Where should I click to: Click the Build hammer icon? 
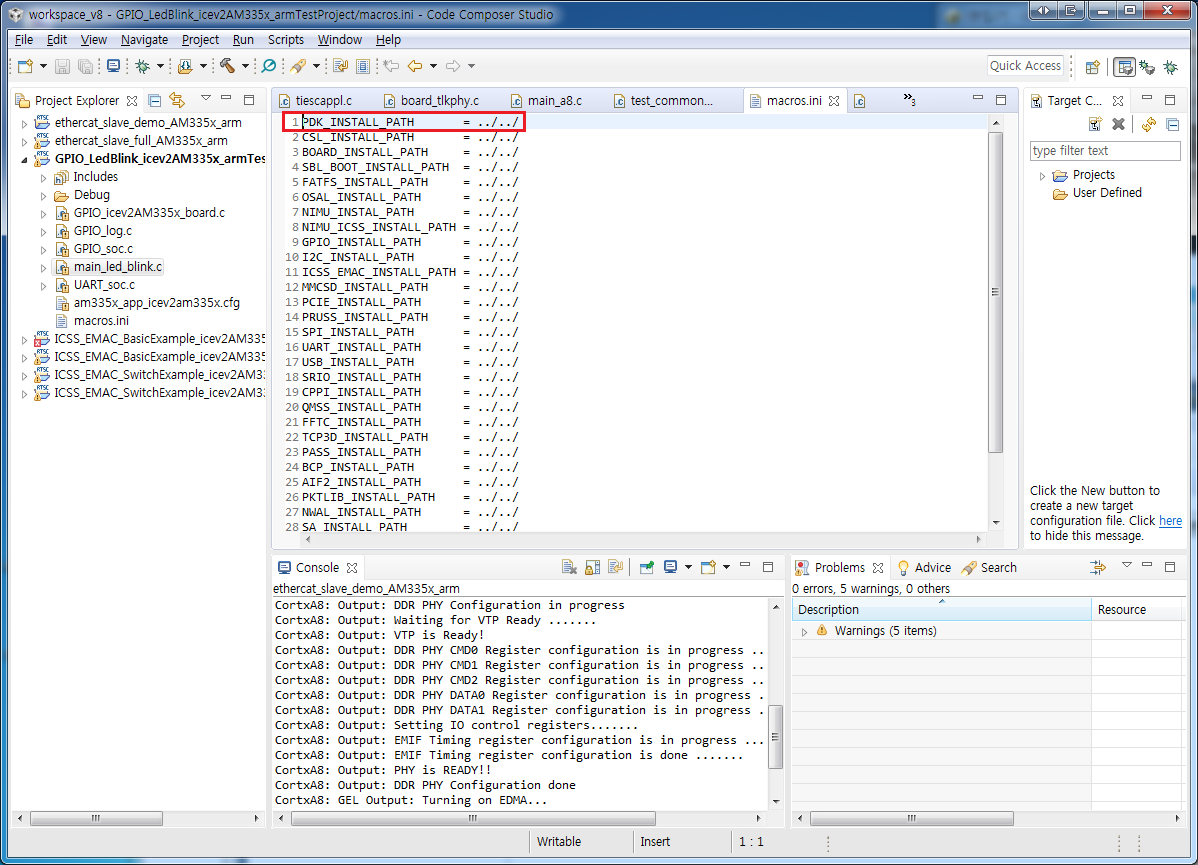227,66
